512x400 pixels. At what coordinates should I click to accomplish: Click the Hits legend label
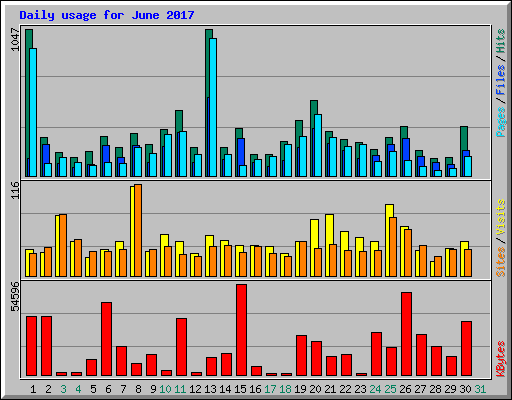(500, 41)
